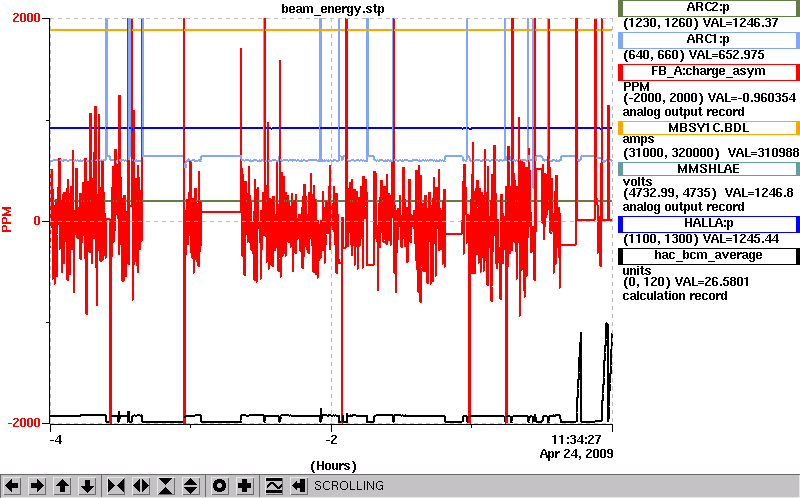Select the HALLA:p legend entry

click(709, 223)
